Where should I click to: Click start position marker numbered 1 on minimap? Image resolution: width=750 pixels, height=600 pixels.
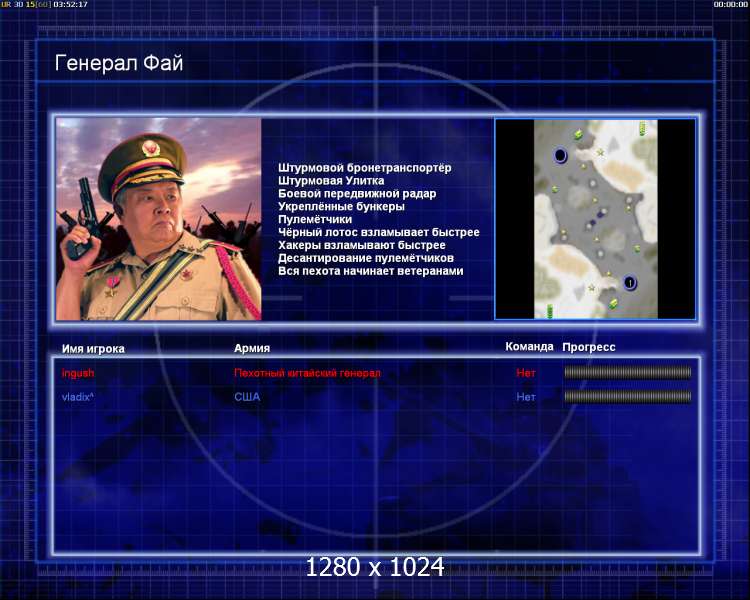click(x=630, y=283)
